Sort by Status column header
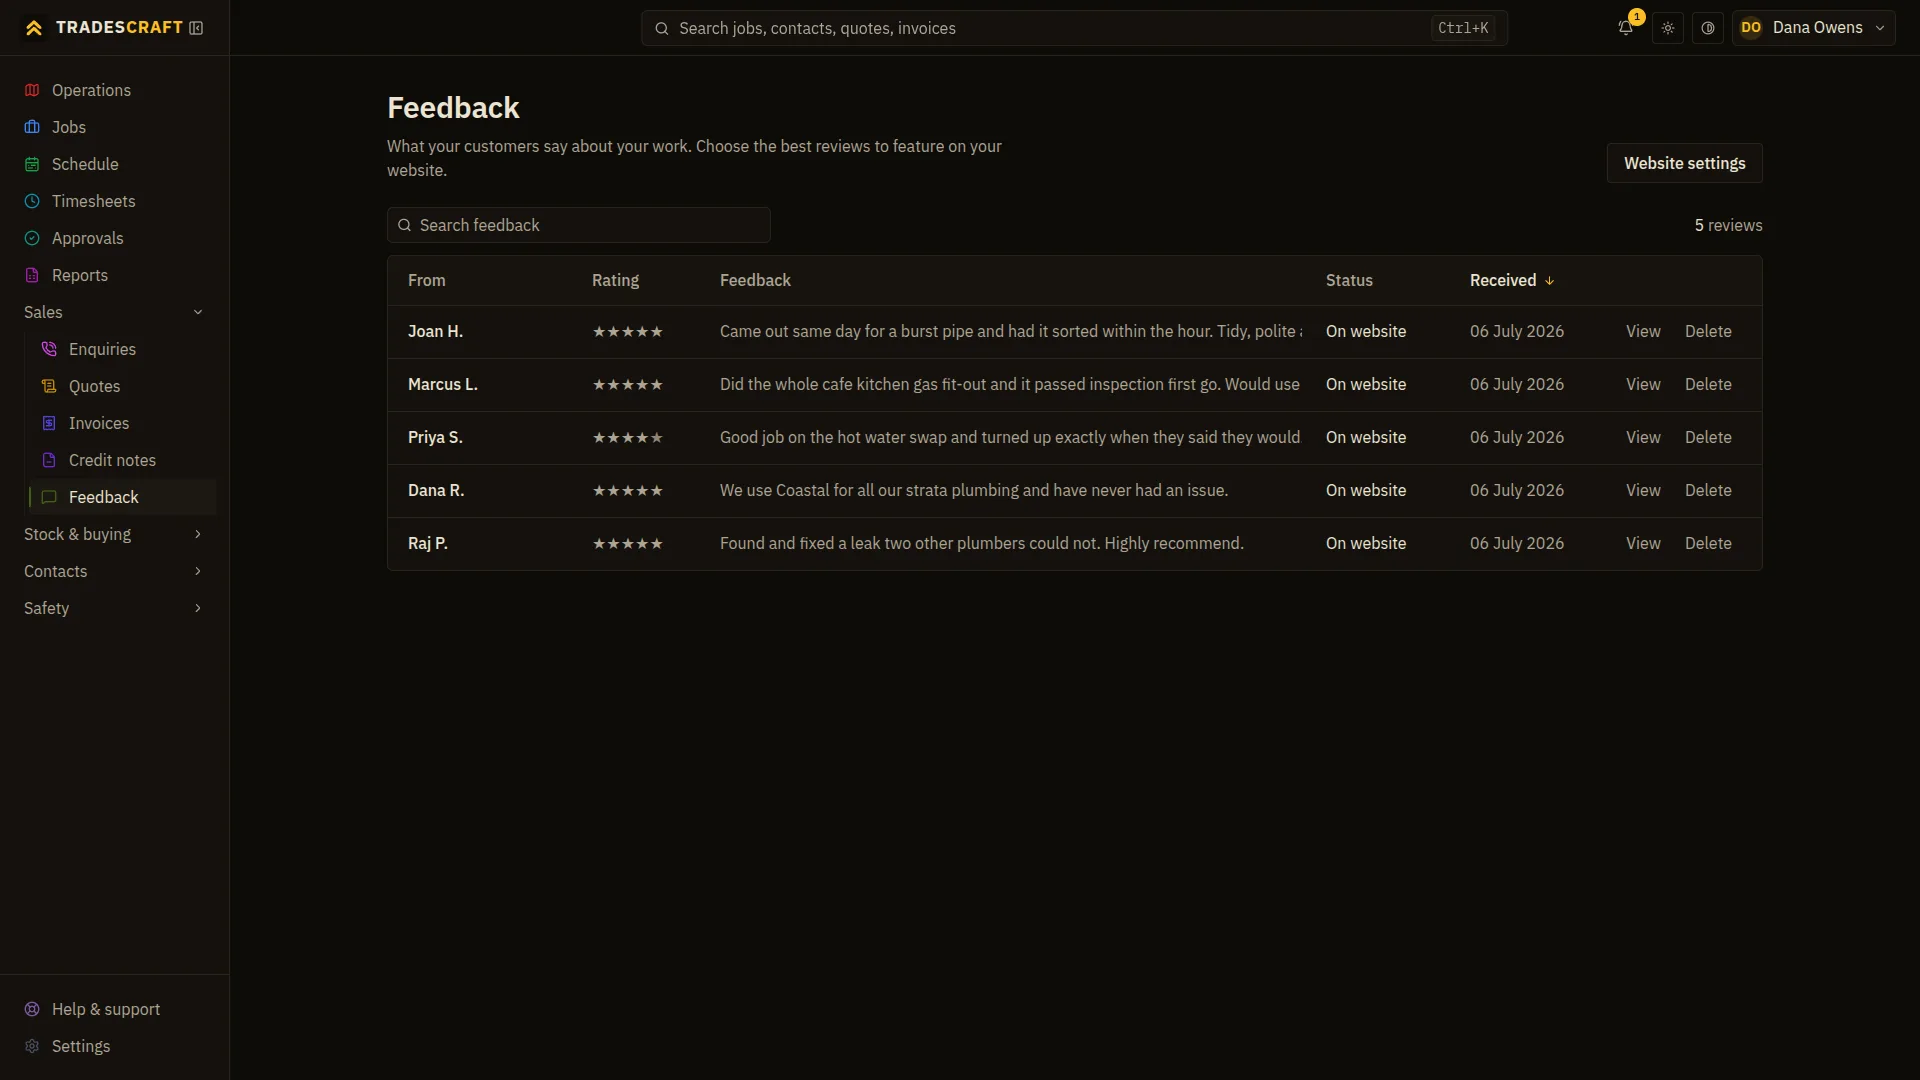Viewport: 1920px width, 1080px height. coord(1349,280)
